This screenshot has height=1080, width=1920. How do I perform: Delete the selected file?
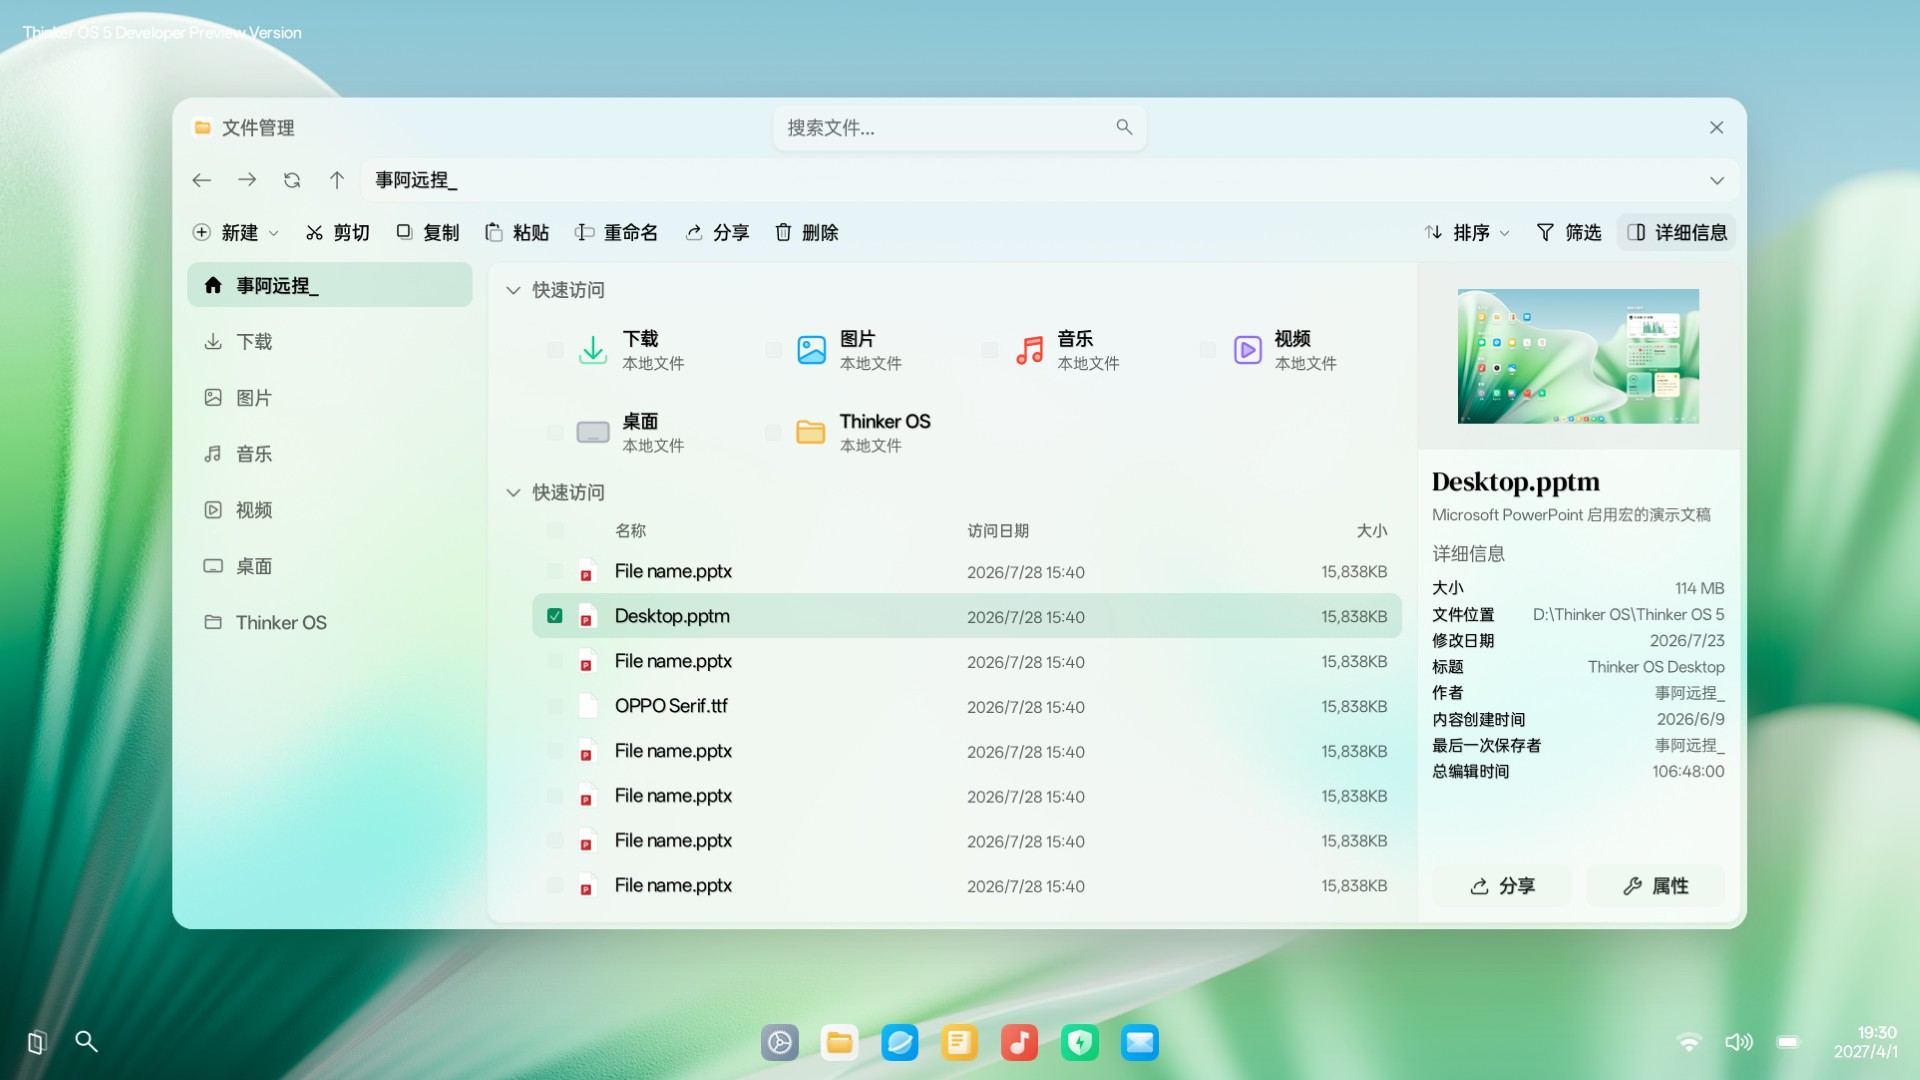(x=806, y=232)
